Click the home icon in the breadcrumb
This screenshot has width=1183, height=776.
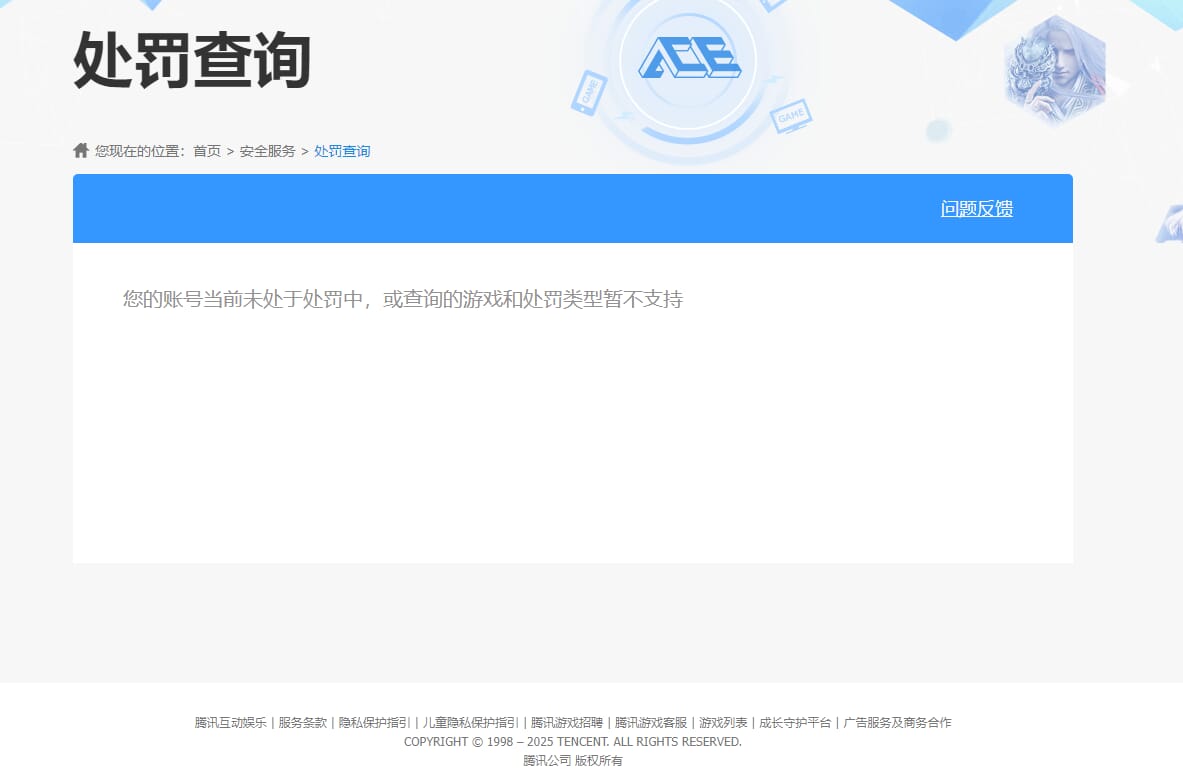coord(80,150)
